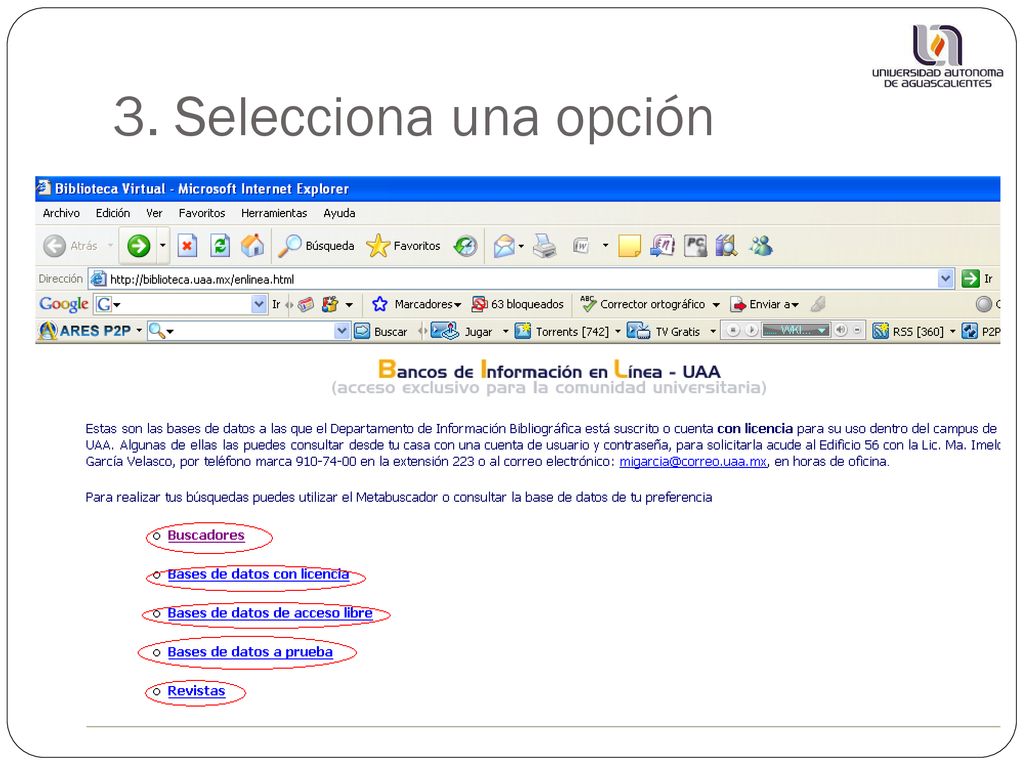1024x768 pixels.
Task: Click the books with magnifier icon
Action: pos(726,246)
